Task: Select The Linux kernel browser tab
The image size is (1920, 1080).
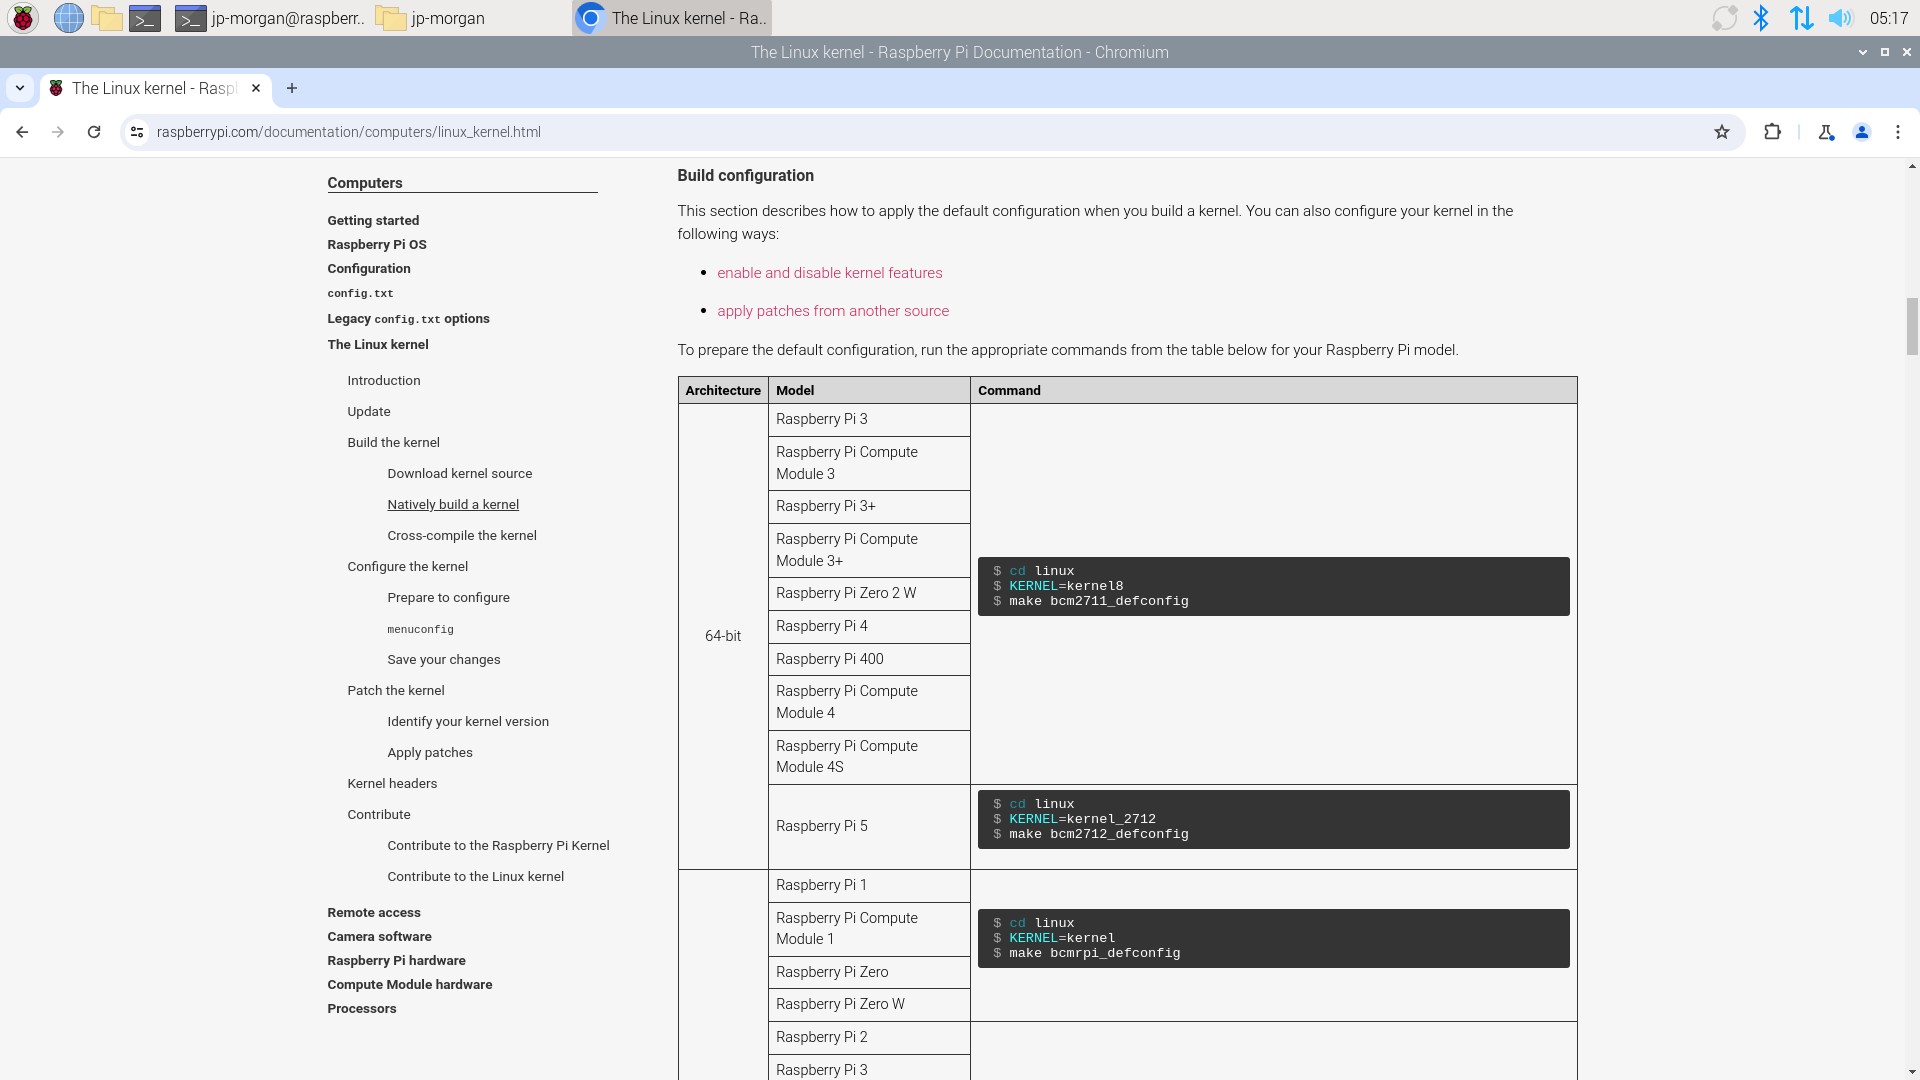Action: [155, 88]
